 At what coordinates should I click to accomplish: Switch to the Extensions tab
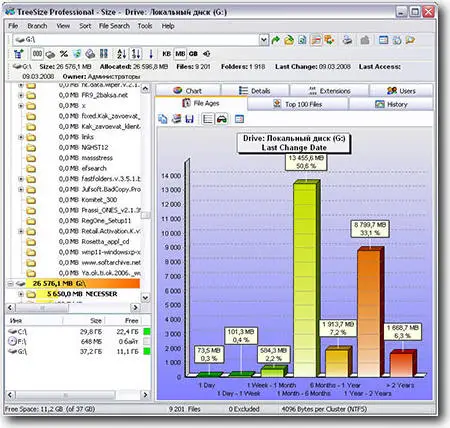pyautogui.click(x=329, y=91)
